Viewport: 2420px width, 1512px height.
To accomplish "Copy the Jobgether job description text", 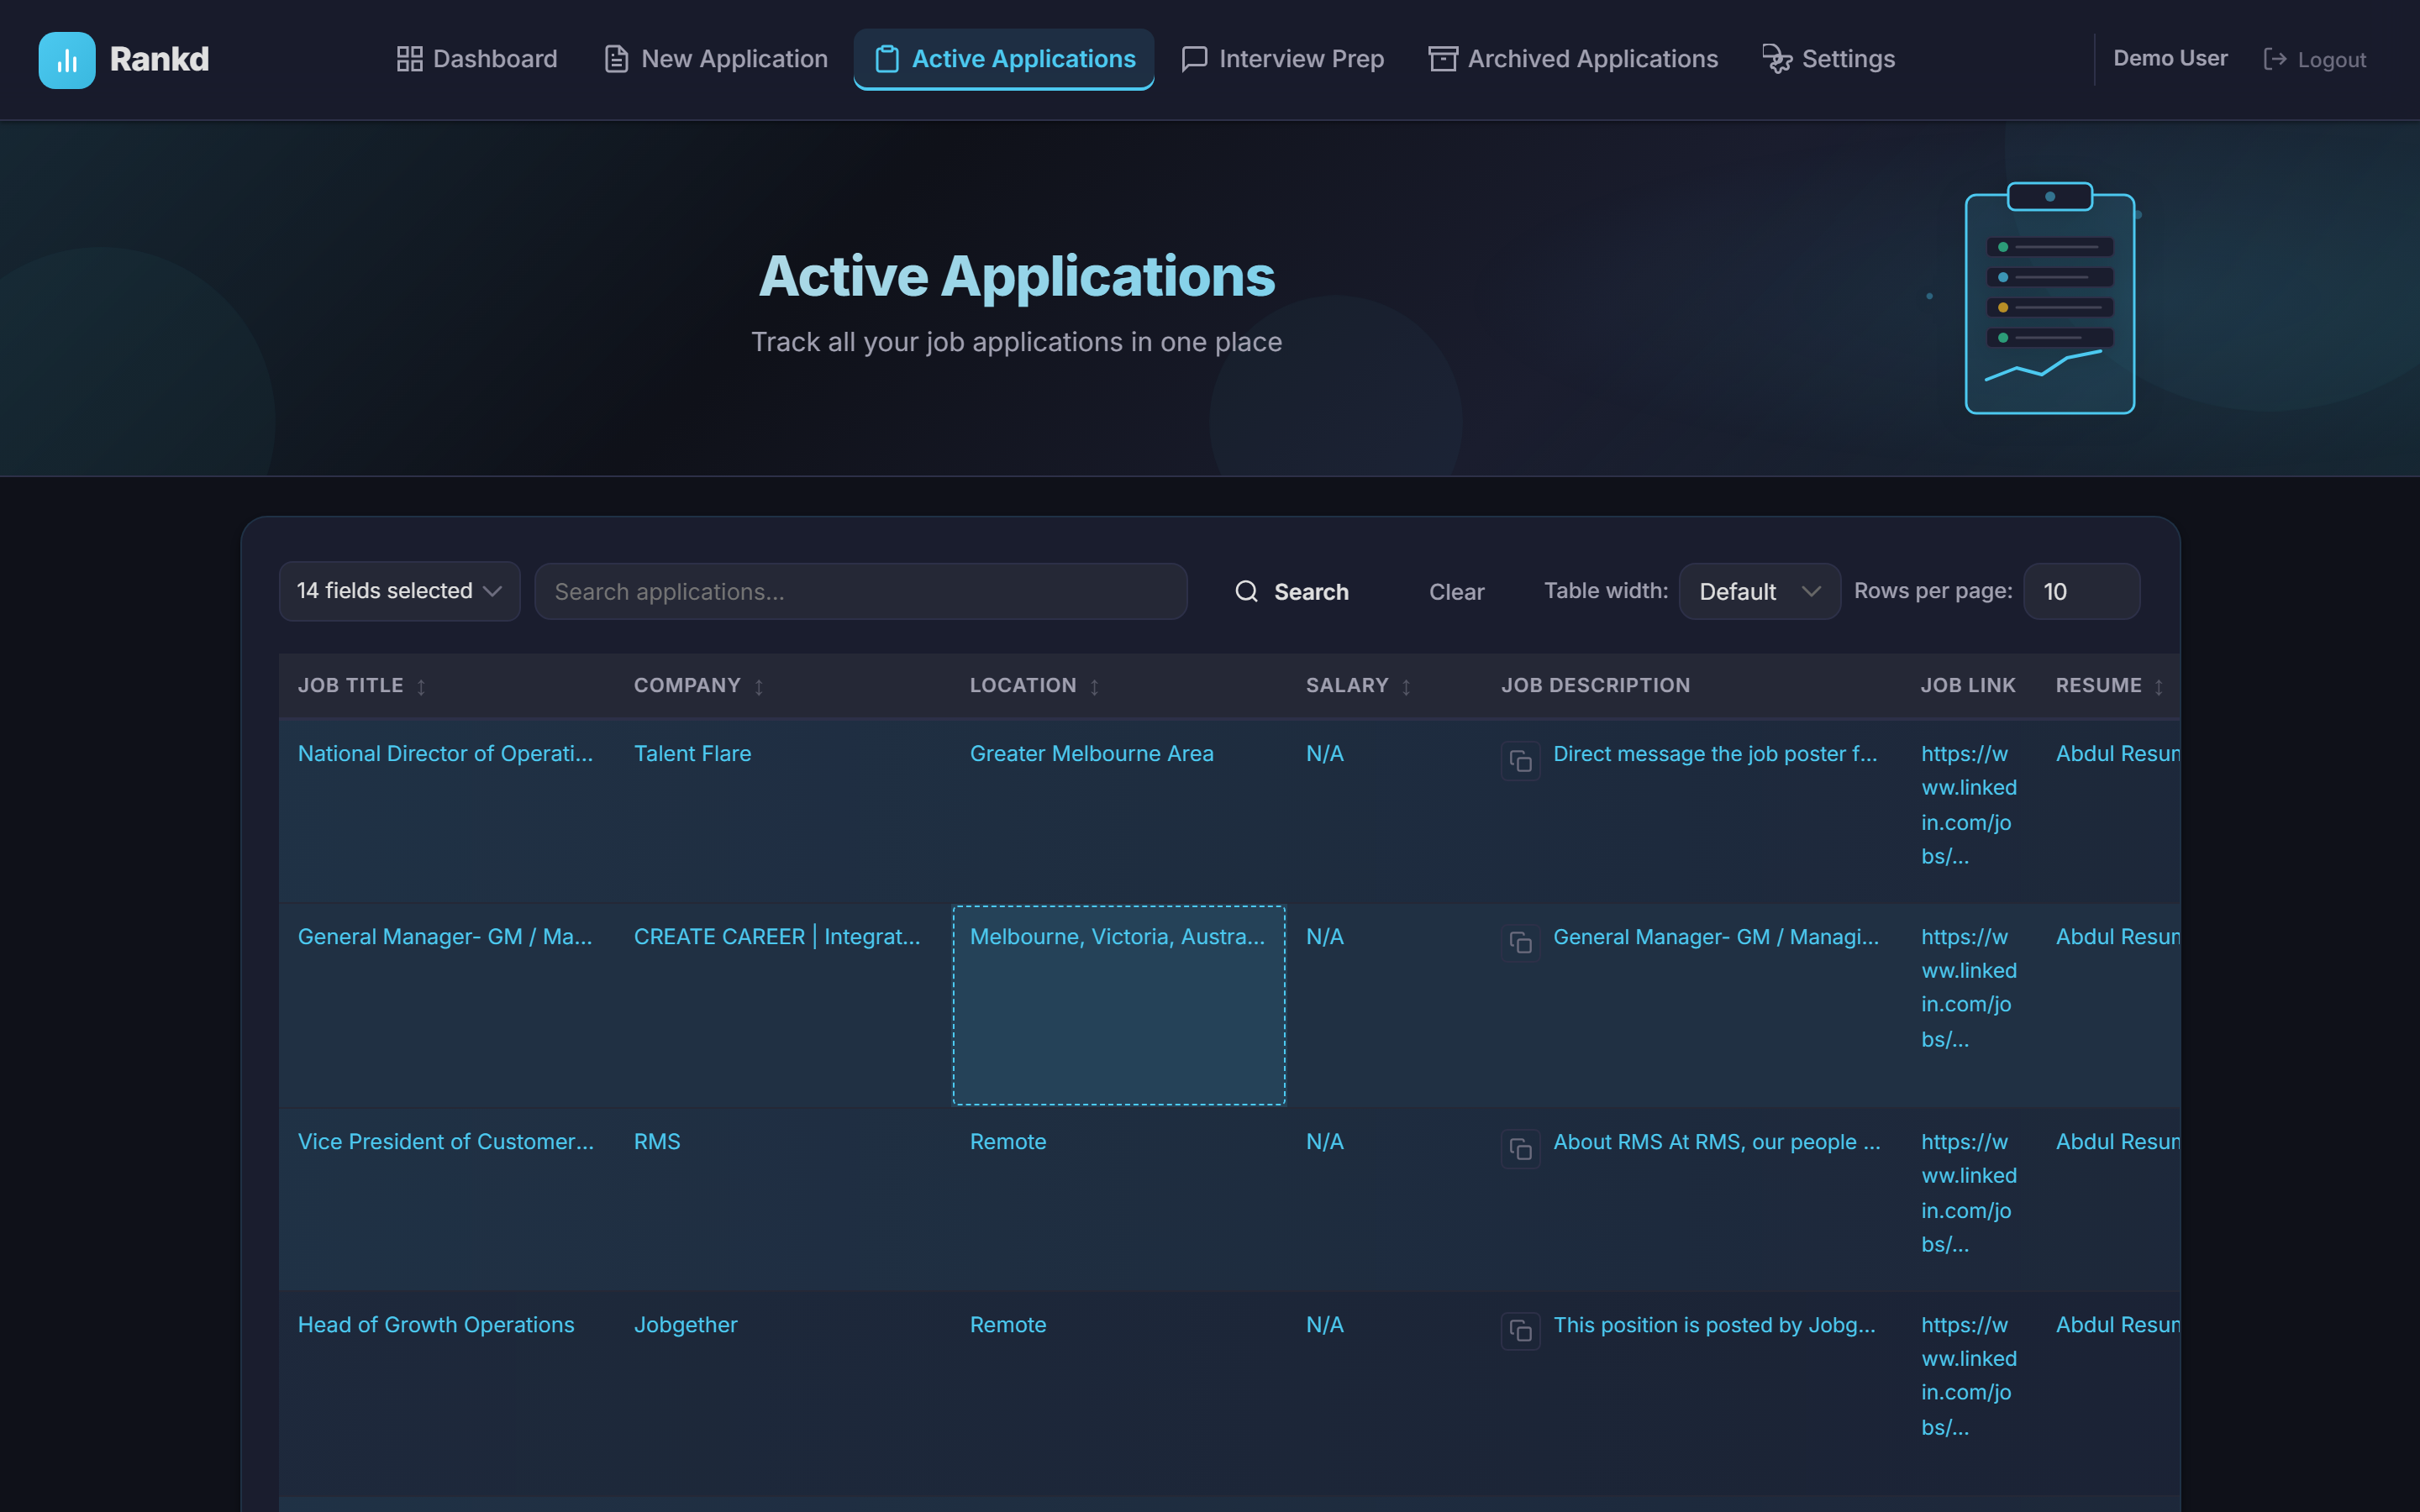I will (1519, 1332).
